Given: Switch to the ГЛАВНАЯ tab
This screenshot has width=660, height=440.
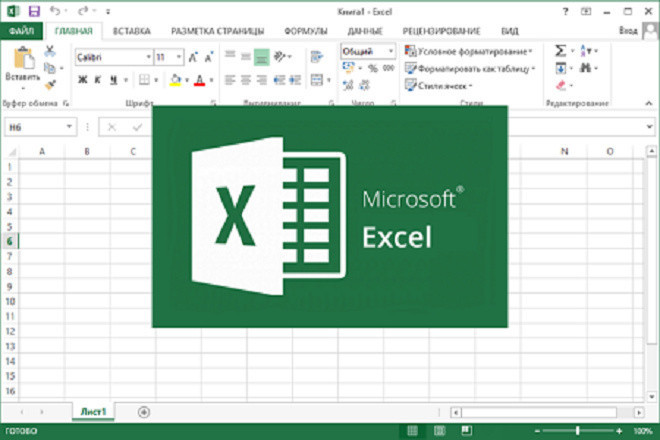Looking at the screenshot, I should pyautogui.click(x=74, y=31).
